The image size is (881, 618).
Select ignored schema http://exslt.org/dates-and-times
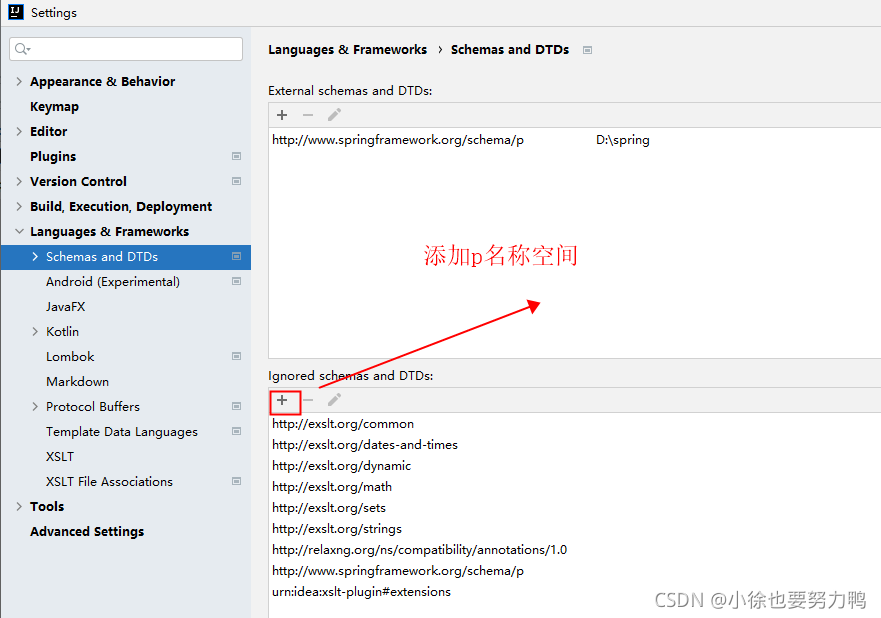click(574, 445)
